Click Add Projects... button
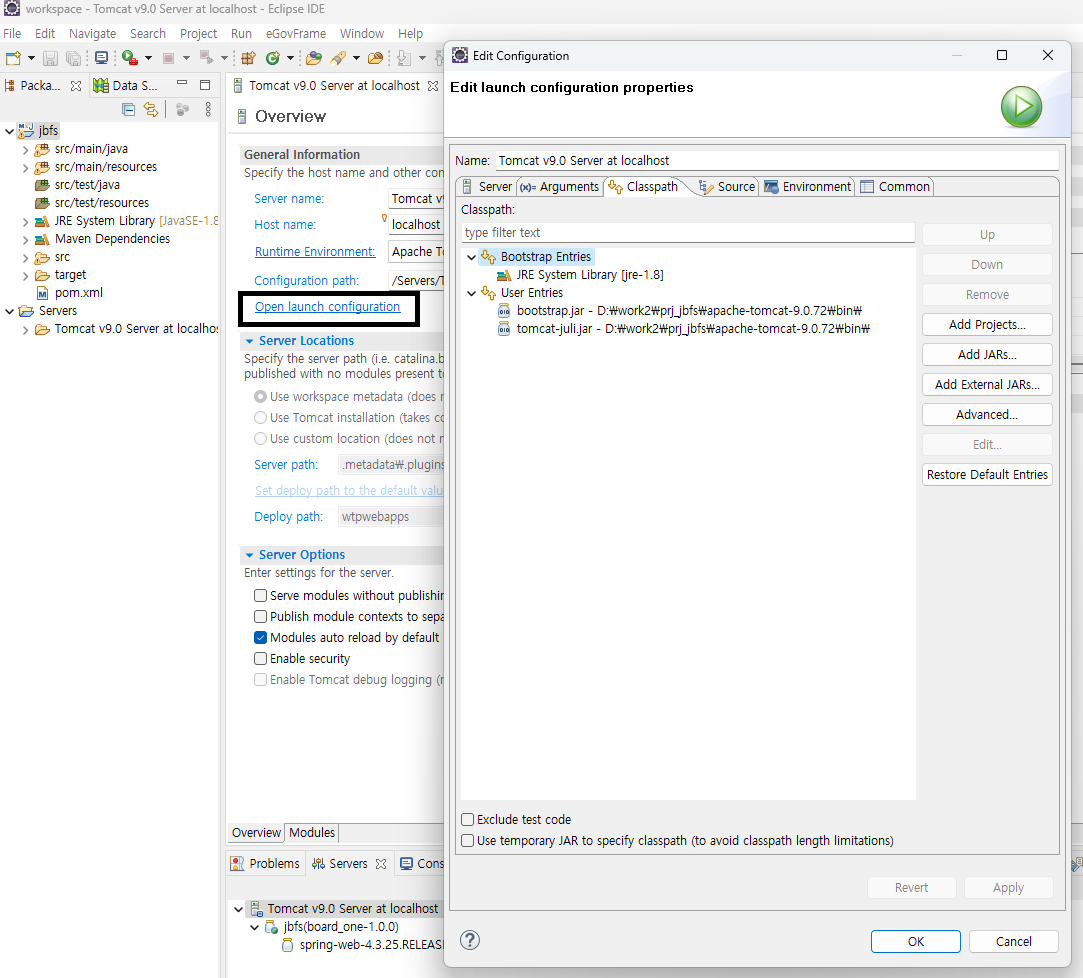Screen dimensions: 1083x978 (987, 325)
